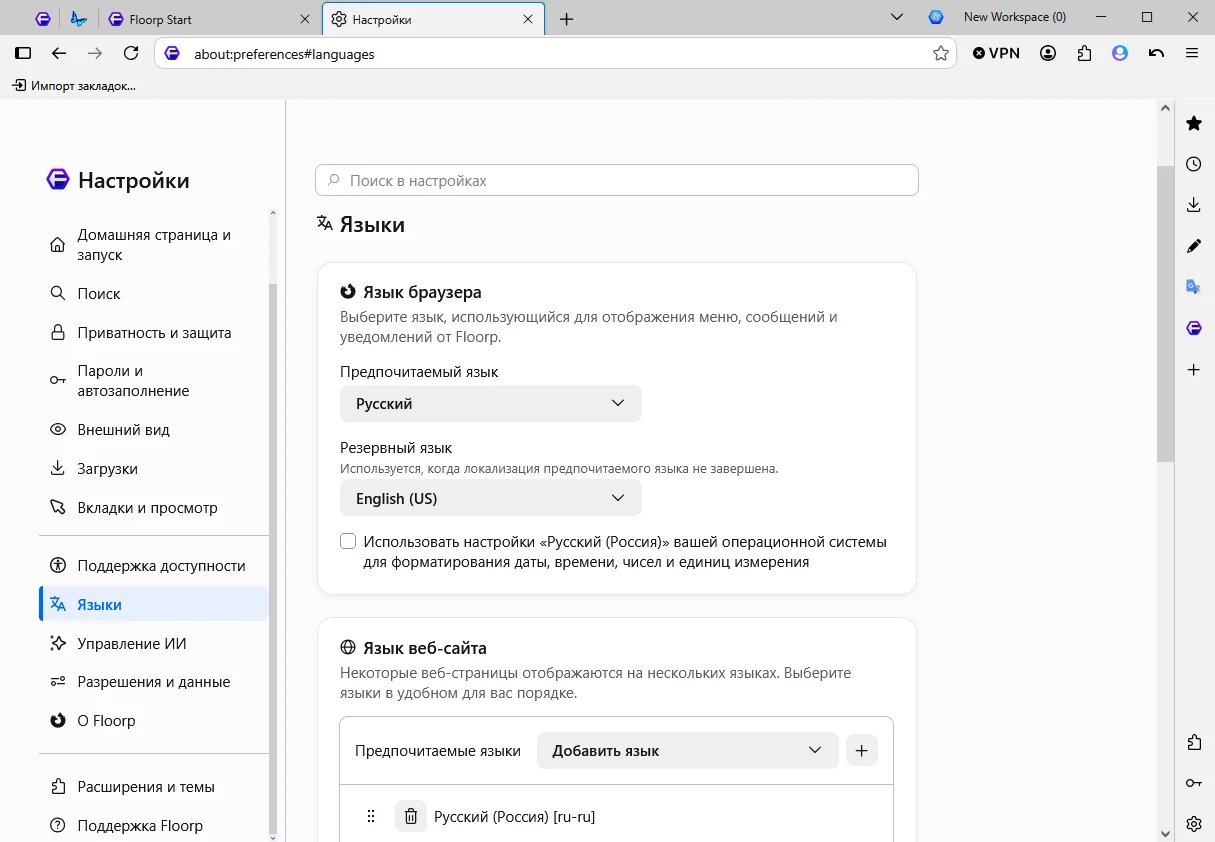Expand the Резервный язык English (US) dropdown
Image resolution: width=1215 pixels, height=842 pixels.
point(490,498)
